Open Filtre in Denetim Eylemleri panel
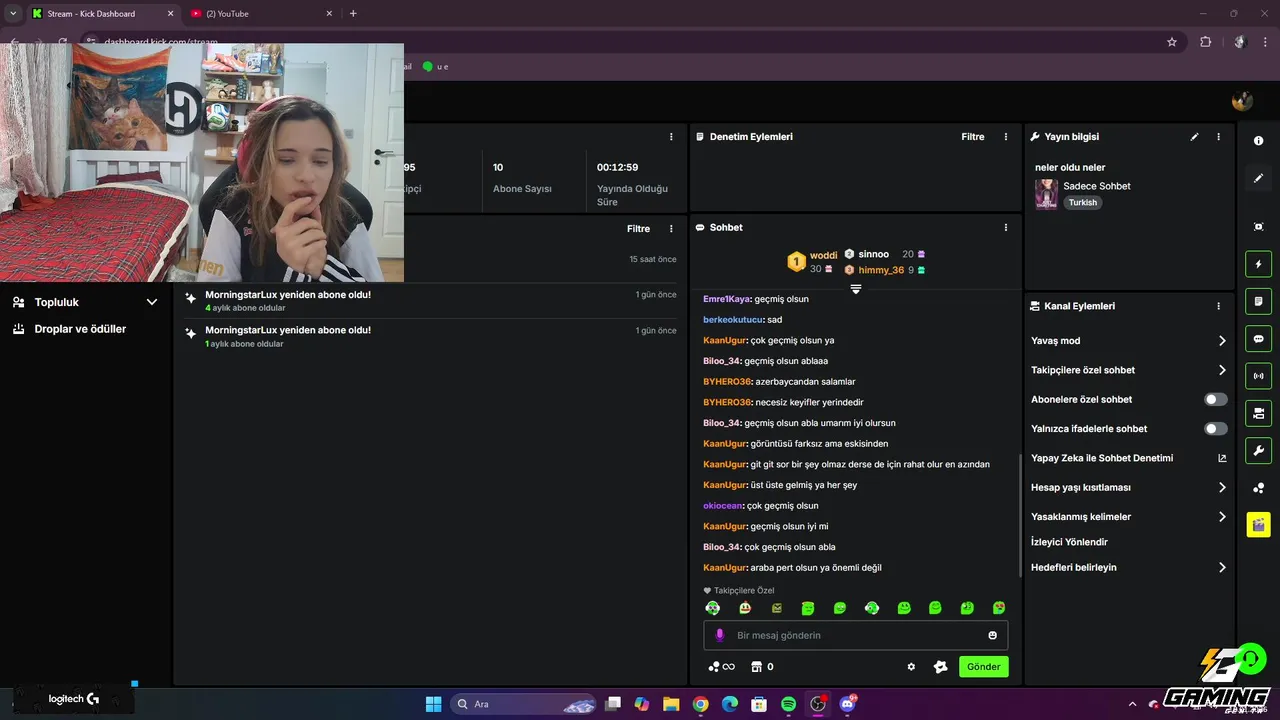This screenshot has height=720, width=1280. point(973,137)
